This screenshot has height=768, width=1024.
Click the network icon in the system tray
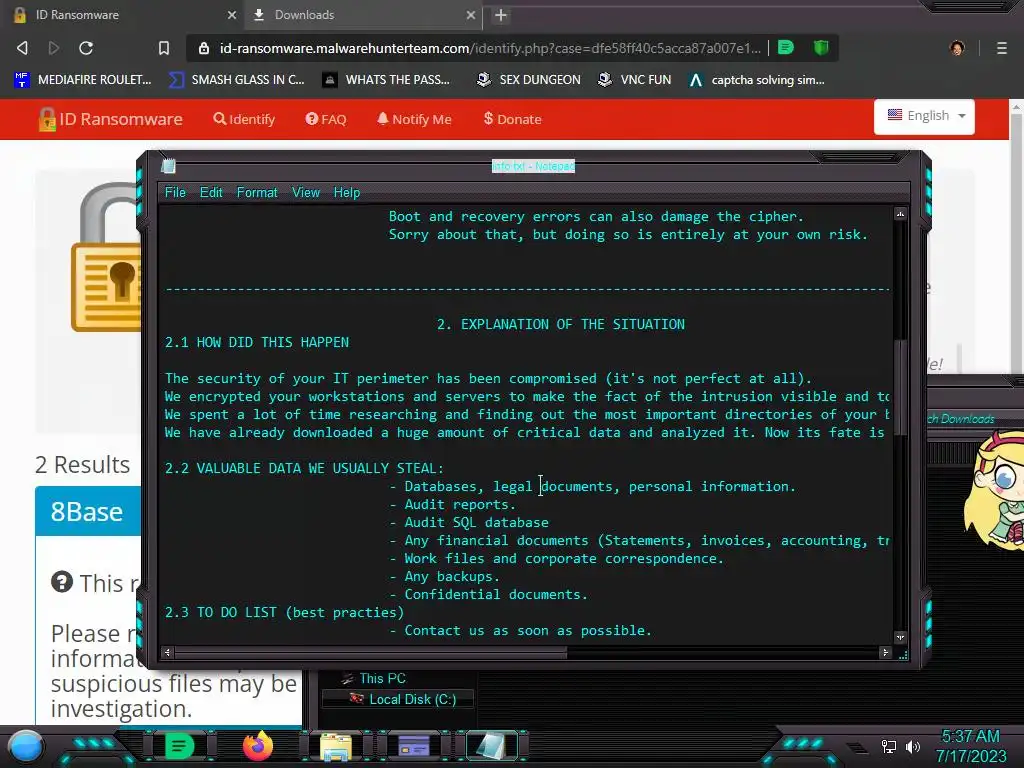point(888,746)
